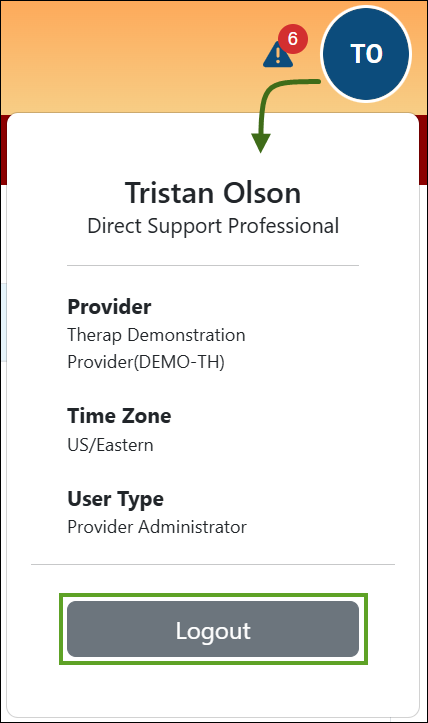
Task: Open the TO profile avatar
Action: (x=366, y=53)
